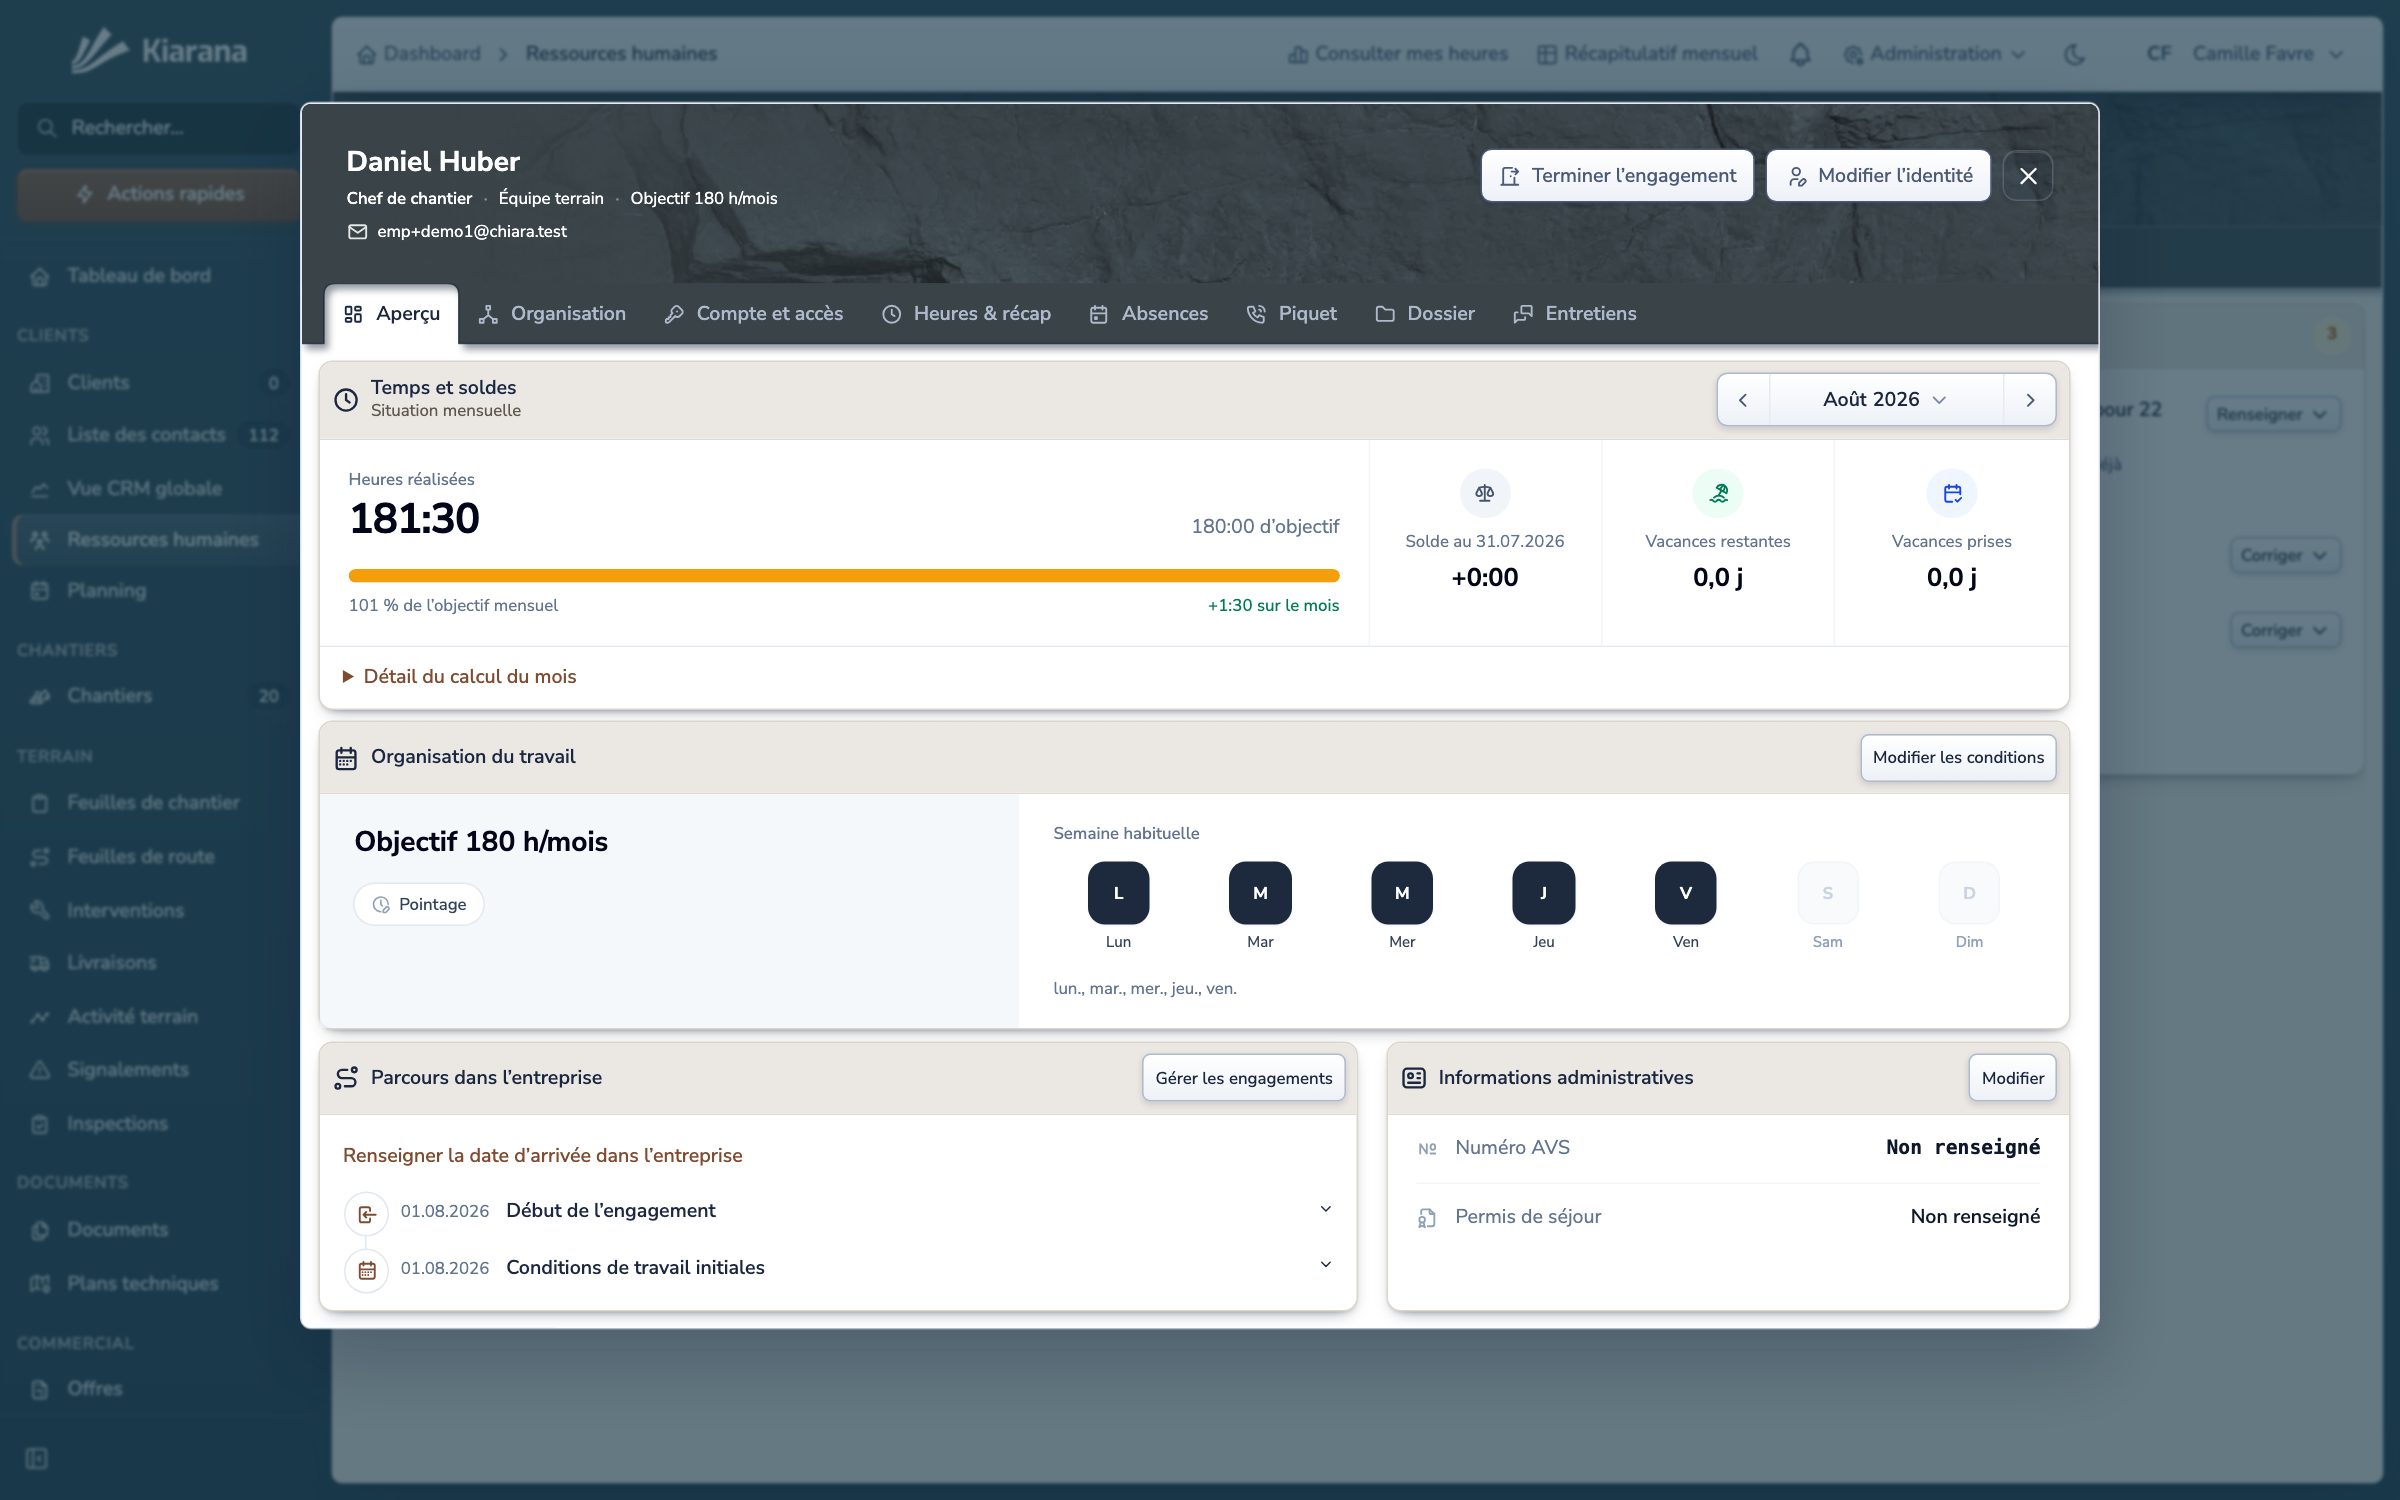Click Terminer l'engagement button

click(x=1617, y=176)
